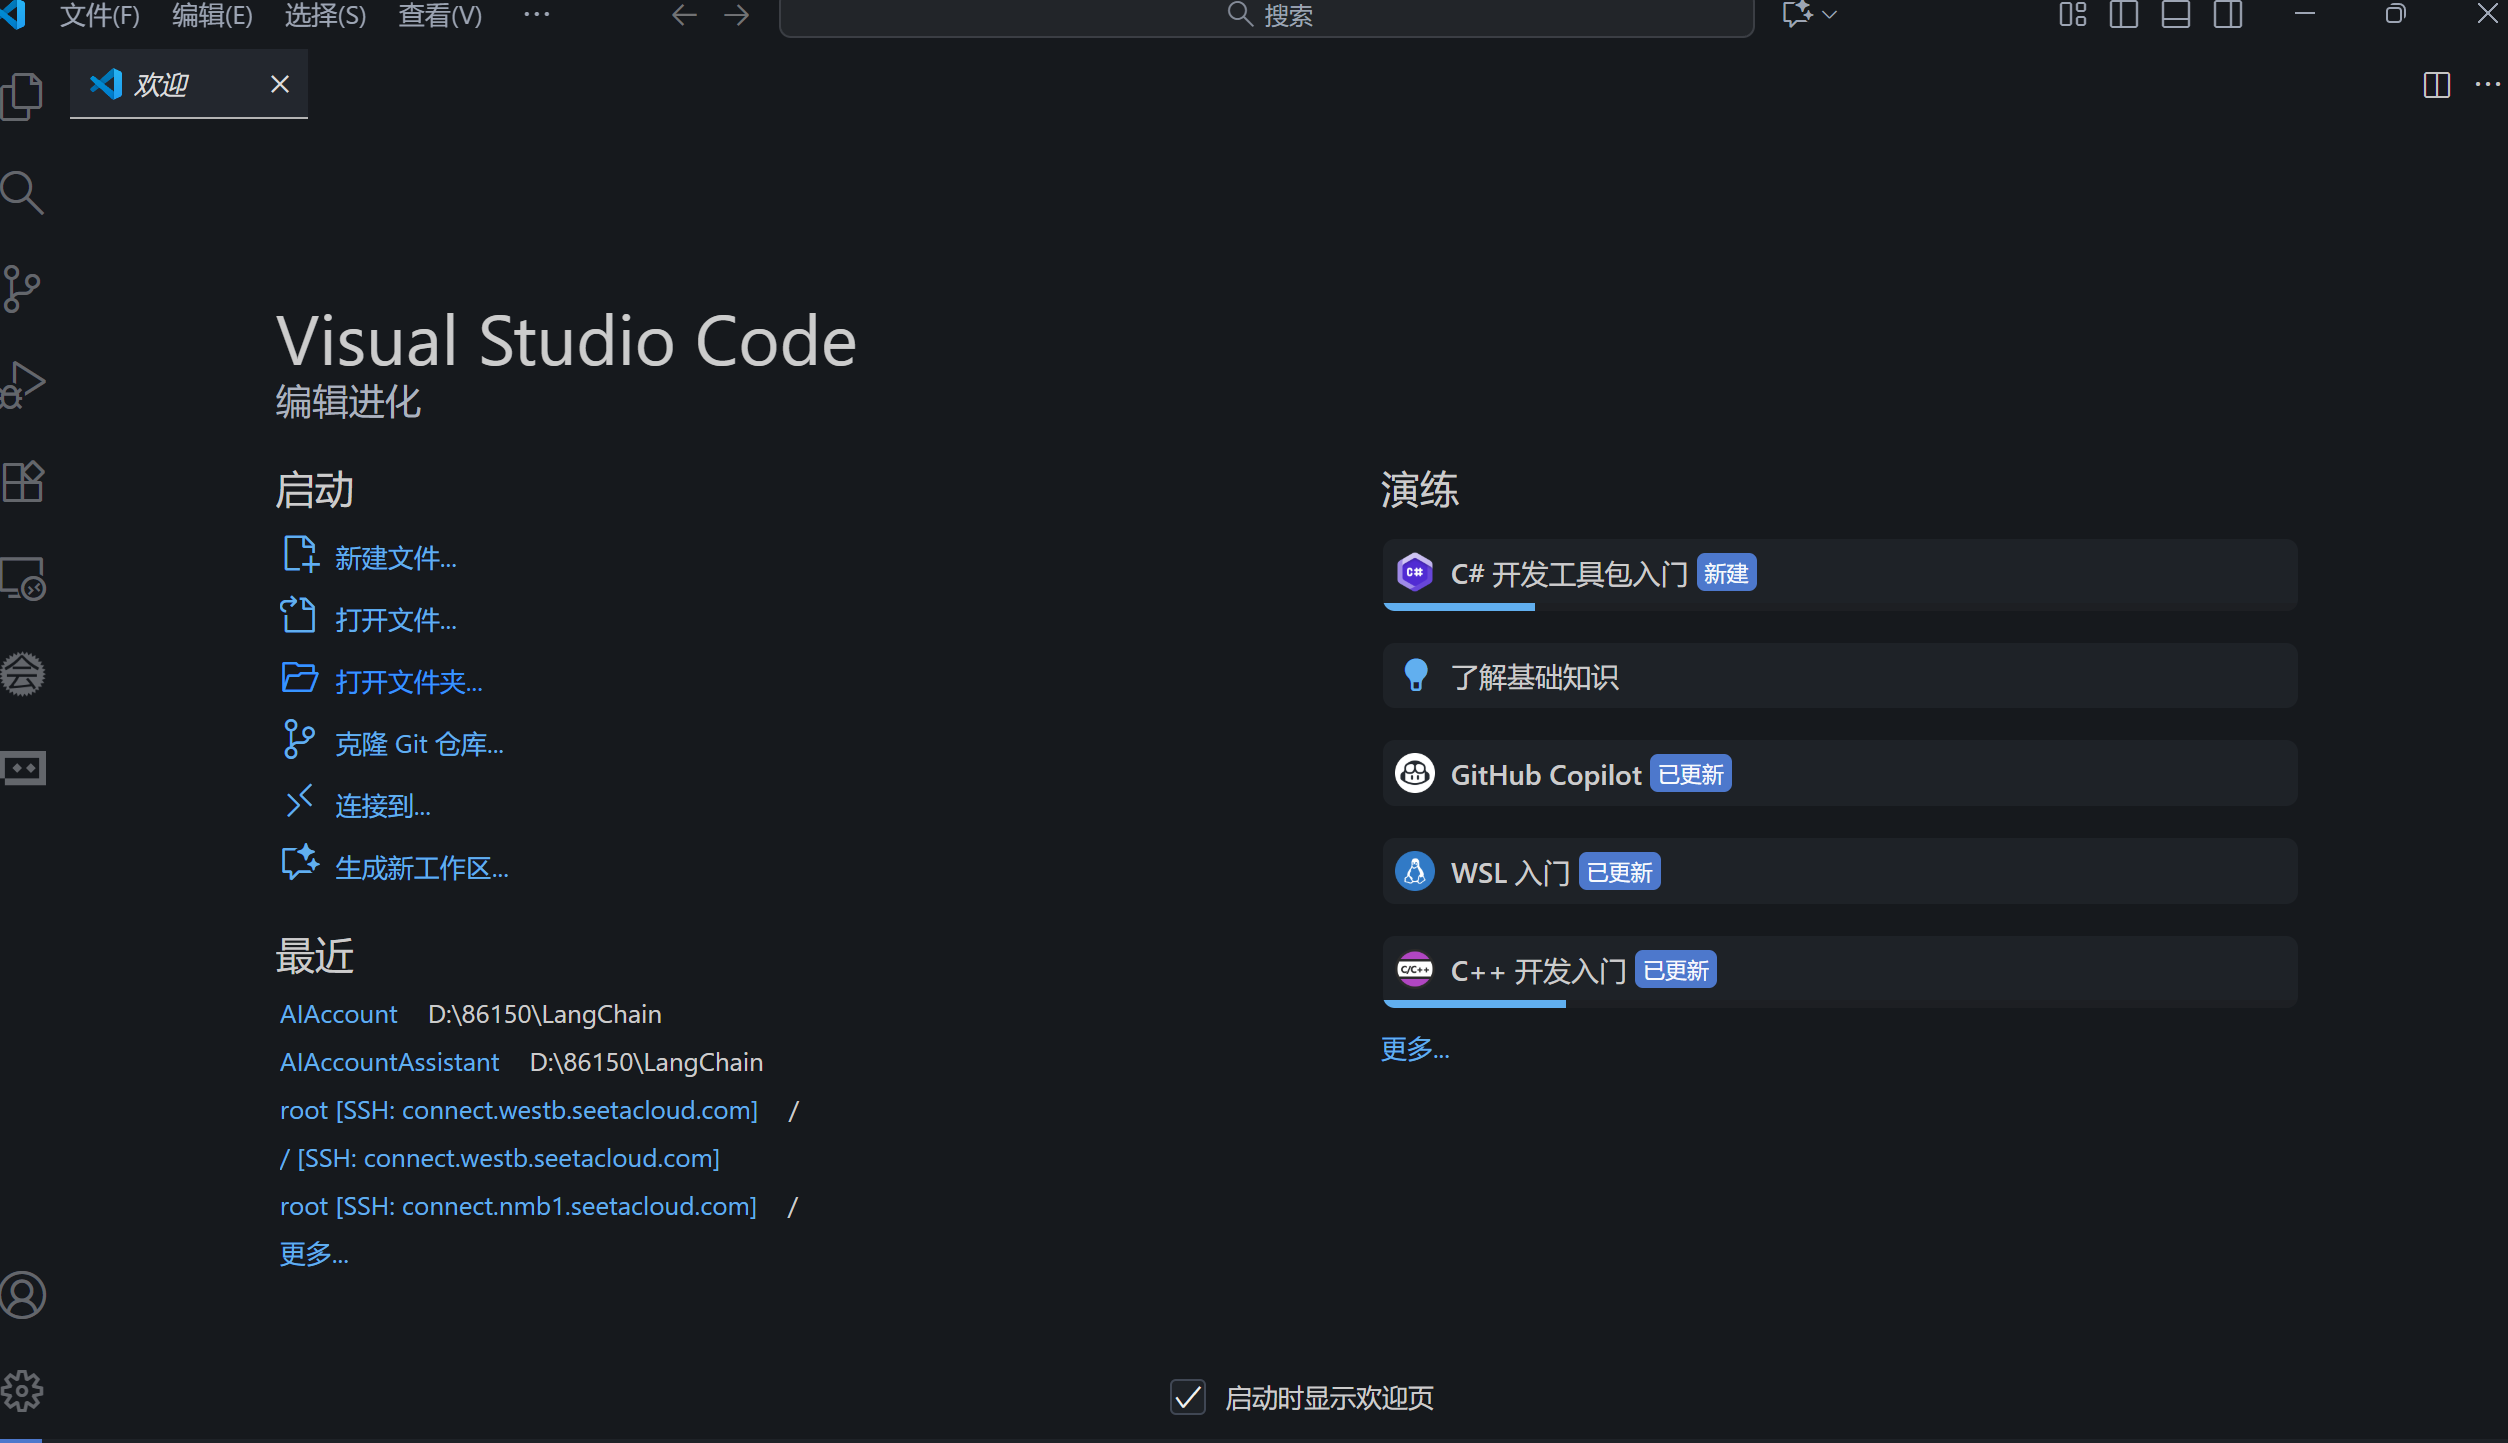The image size is (2508, 1443).
Task: Open the Extensions view
Action: [22, 482]
